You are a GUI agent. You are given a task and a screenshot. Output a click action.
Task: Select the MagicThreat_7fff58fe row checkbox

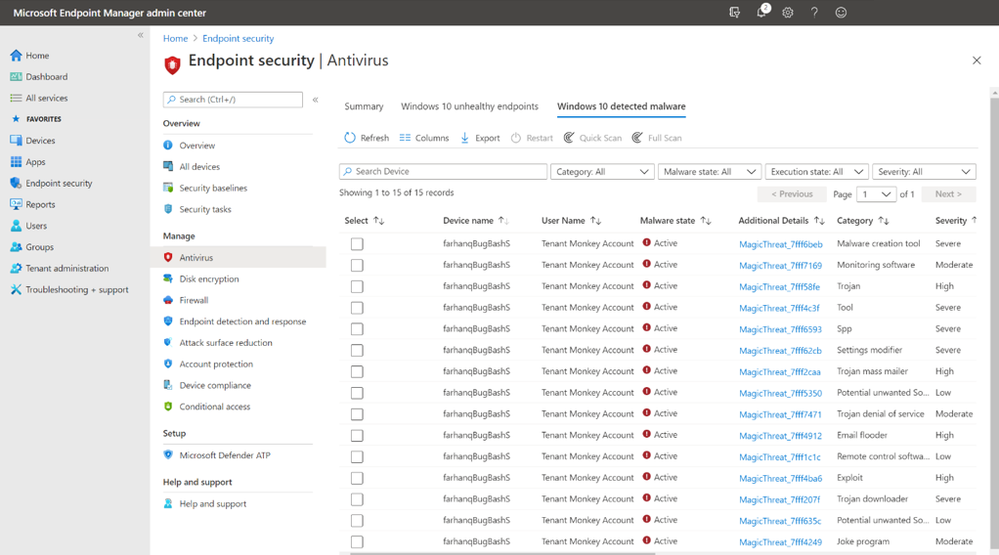click(357, 287)
